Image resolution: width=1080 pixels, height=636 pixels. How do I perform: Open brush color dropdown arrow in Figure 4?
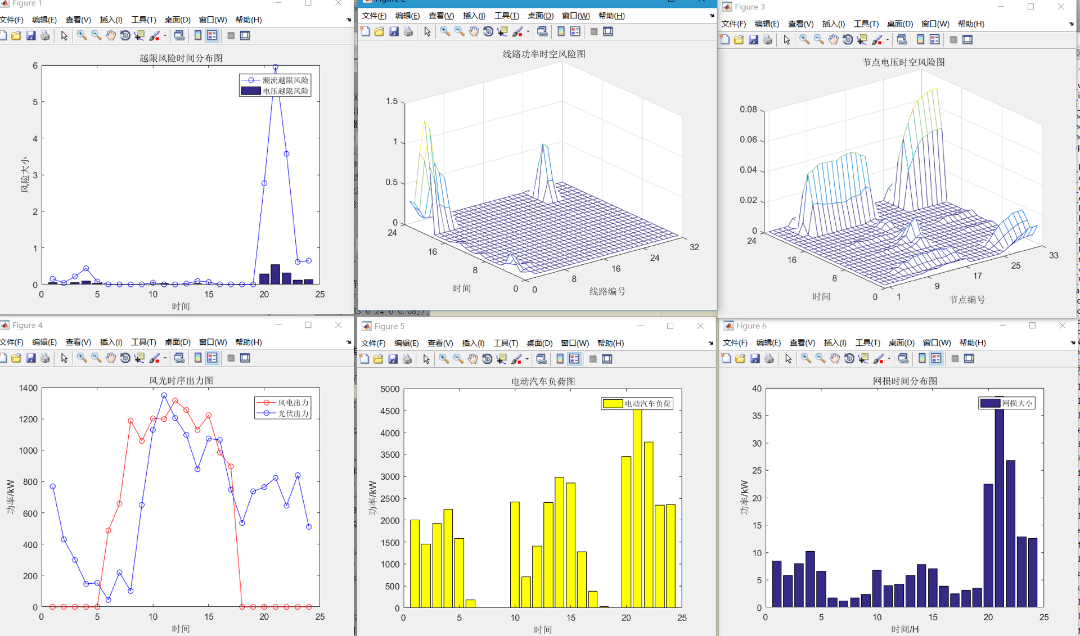pyautogui.click(x=165, y=358)
